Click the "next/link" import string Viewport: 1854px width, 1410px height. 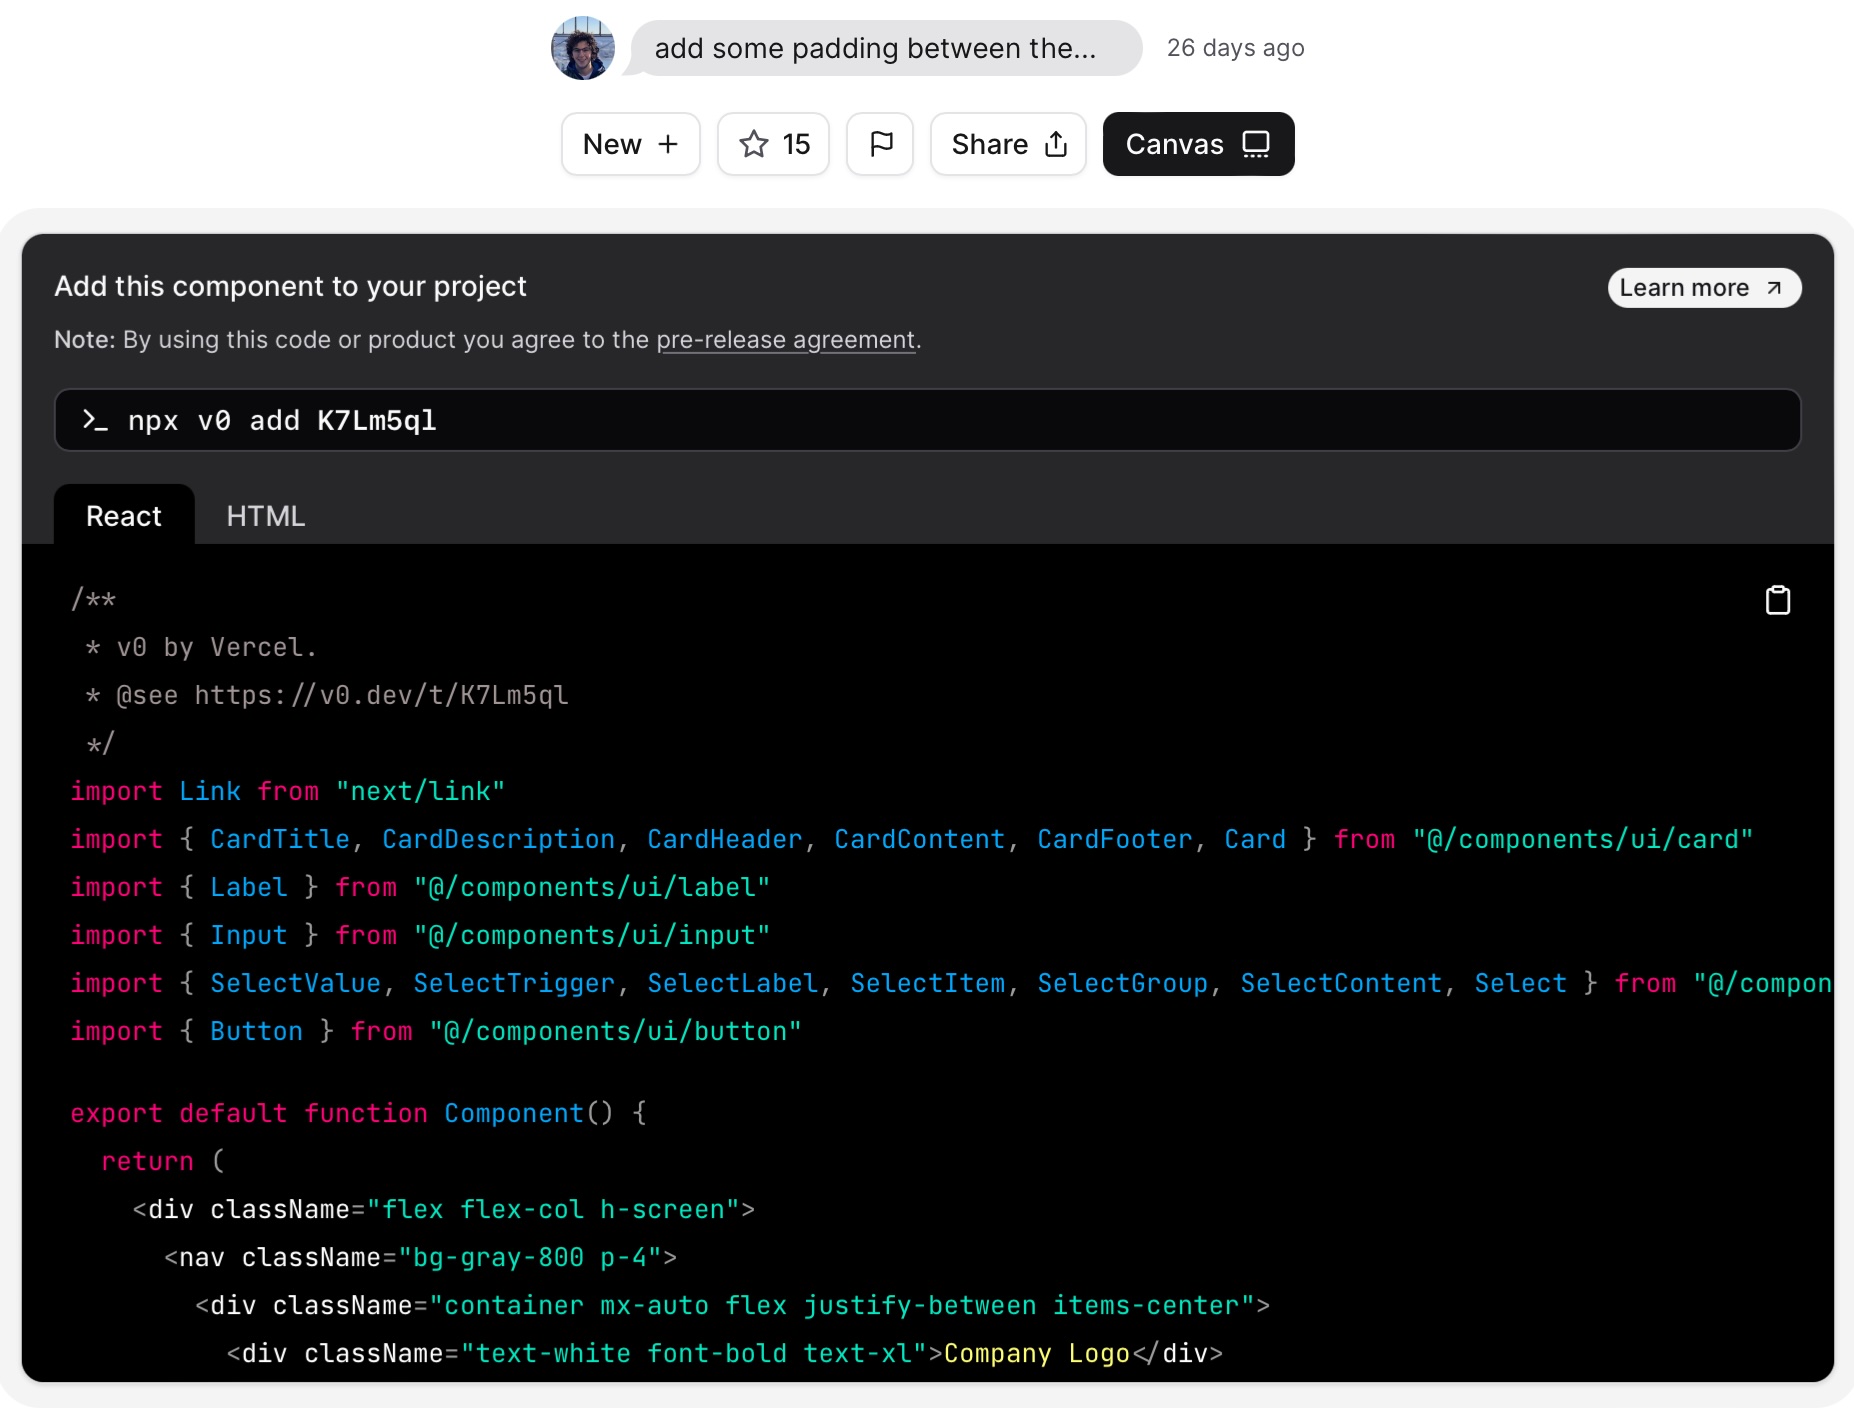coord(420,791)
